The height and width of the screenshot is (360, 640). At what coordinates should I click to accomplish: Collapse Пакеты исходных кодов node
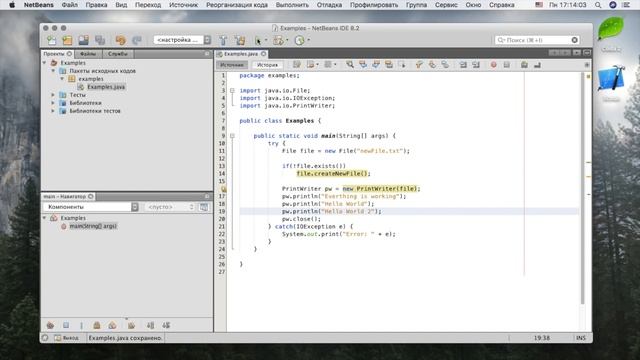click(x=53, y=71)
